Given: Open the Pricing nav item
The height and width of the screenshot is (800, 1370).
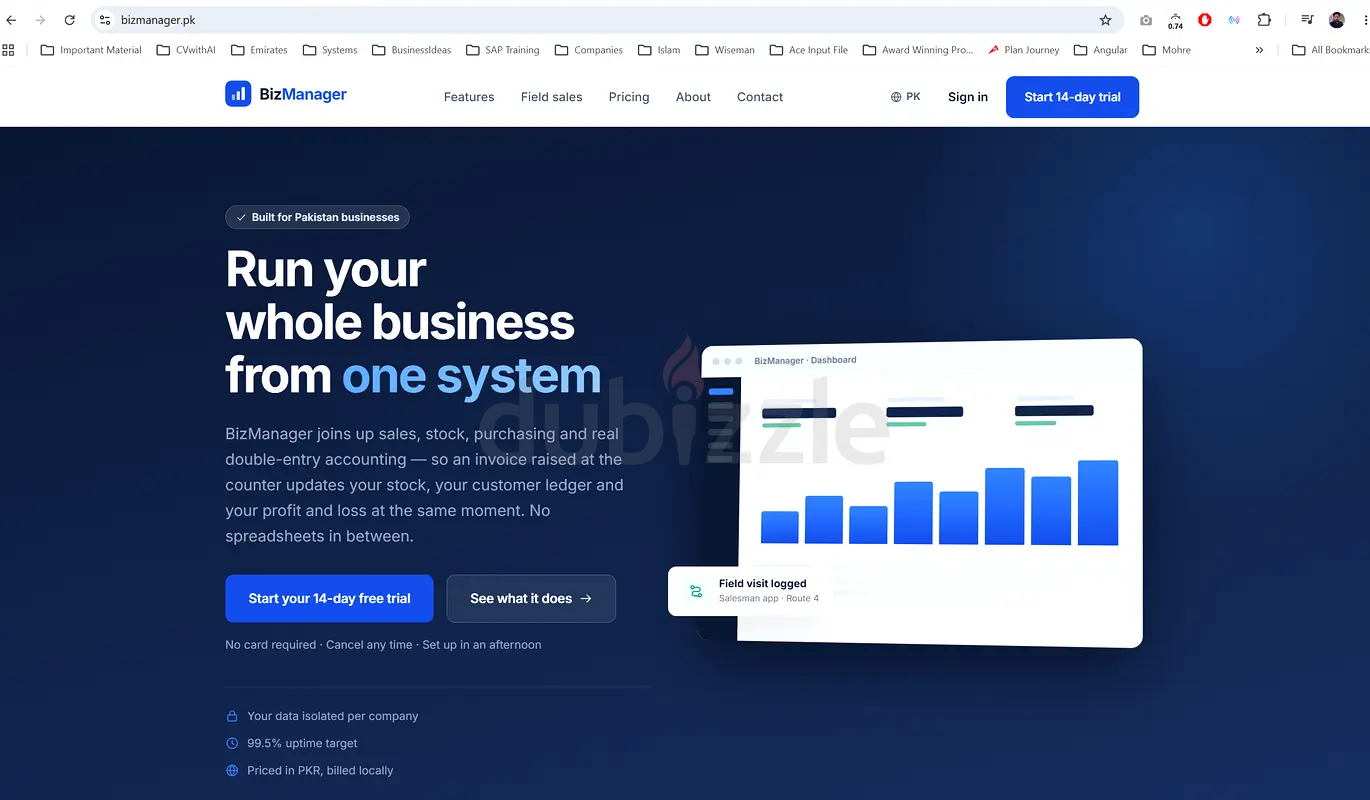Looking at the screenshot, I should click(x=629, y=97).
